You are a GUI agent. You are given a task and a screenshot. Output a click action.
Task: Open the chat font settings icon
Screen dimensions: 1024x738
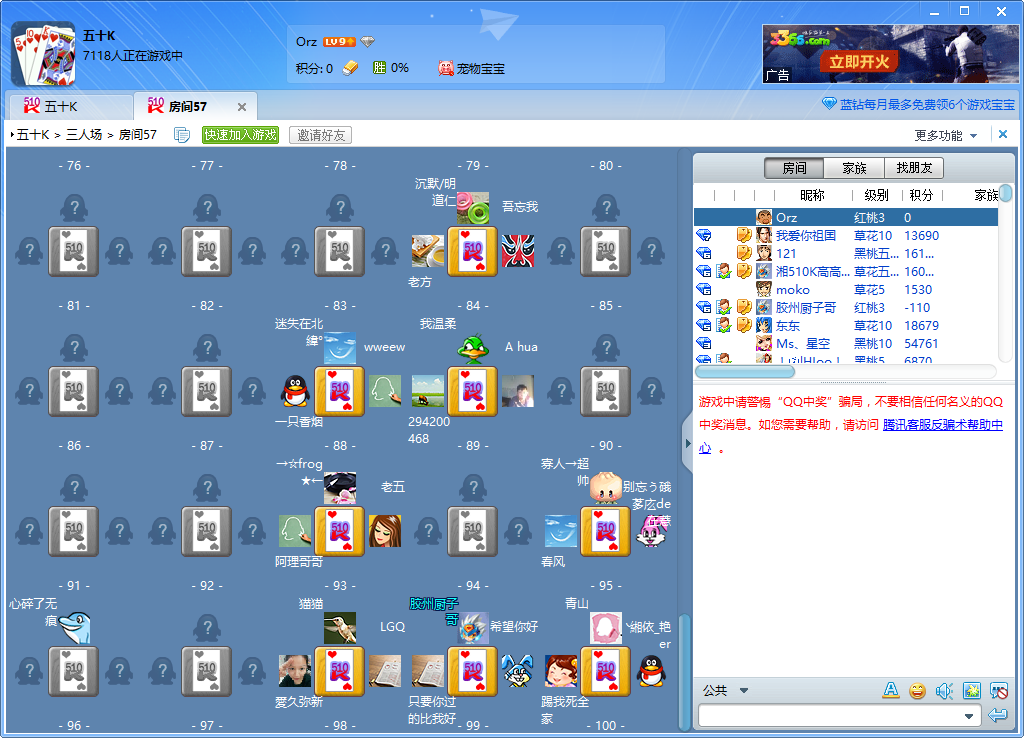891,691
